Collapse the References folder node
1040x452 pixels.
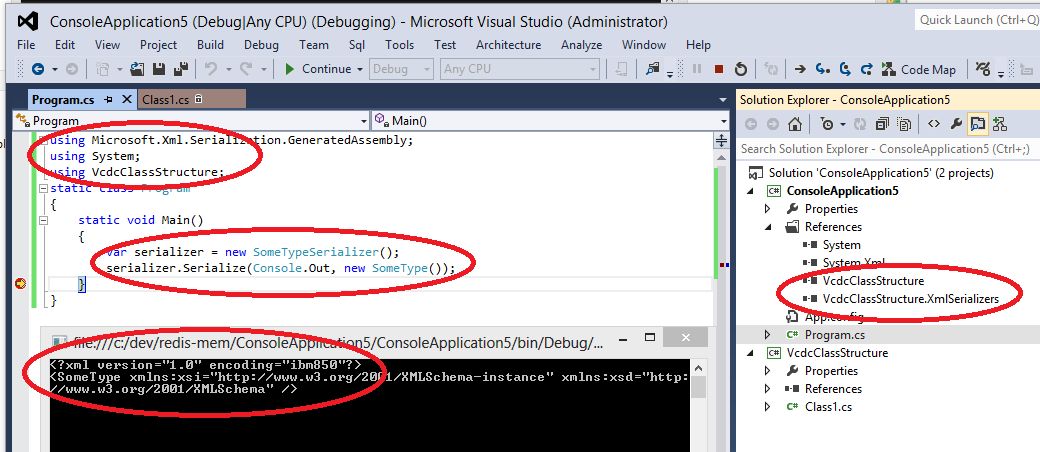click(x=768, y=227)
